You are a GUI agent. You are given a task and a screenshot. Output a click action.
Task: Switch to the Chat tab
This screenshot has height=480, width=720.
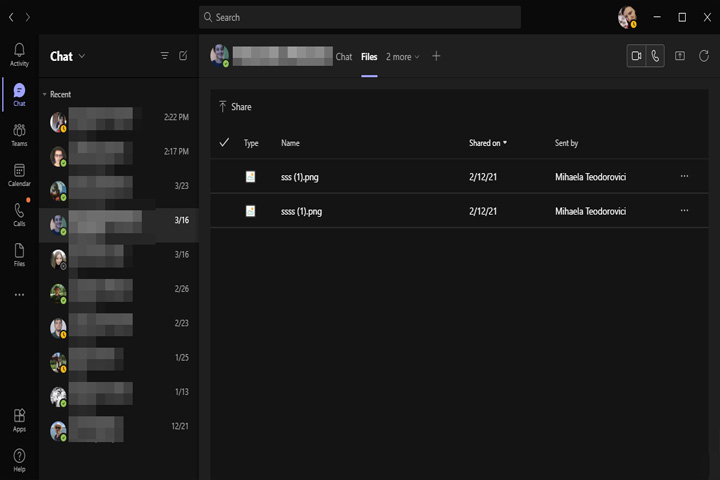point(343,56)
